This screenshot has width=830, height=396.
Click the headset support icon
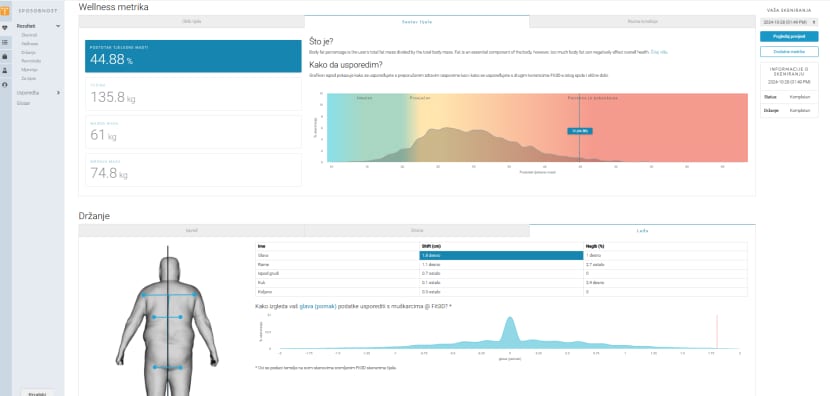5,84
